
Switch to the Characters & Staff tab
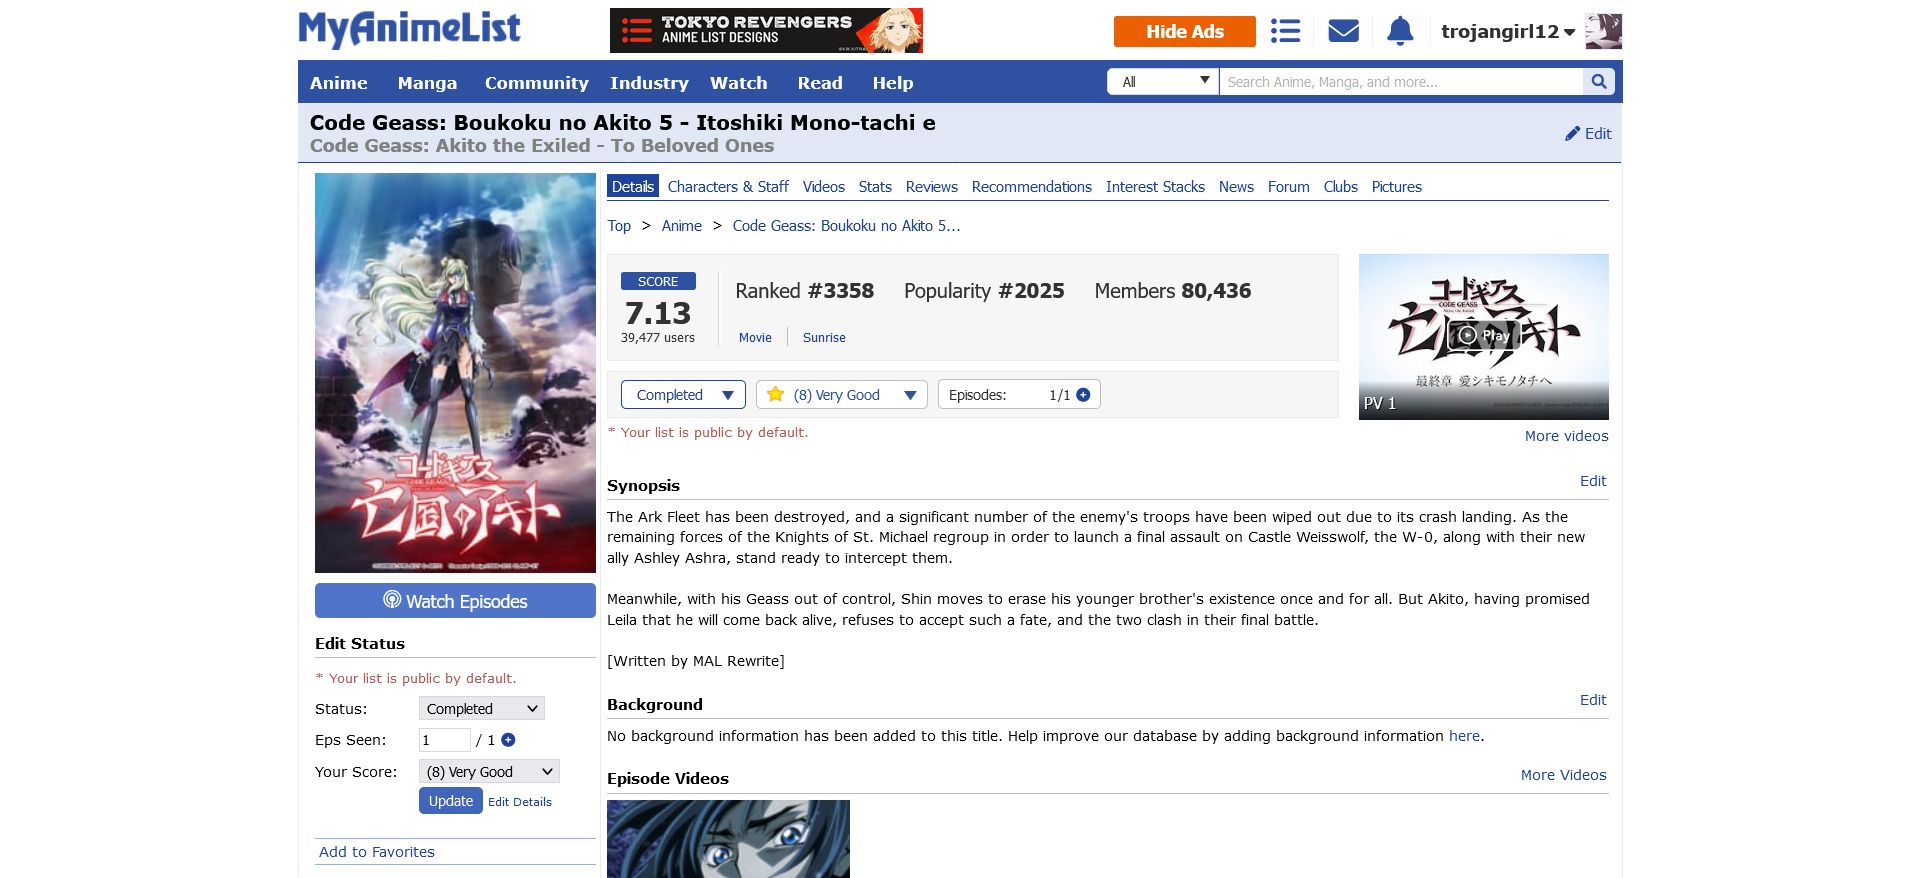pyautogui.click(x=727, y=187)
